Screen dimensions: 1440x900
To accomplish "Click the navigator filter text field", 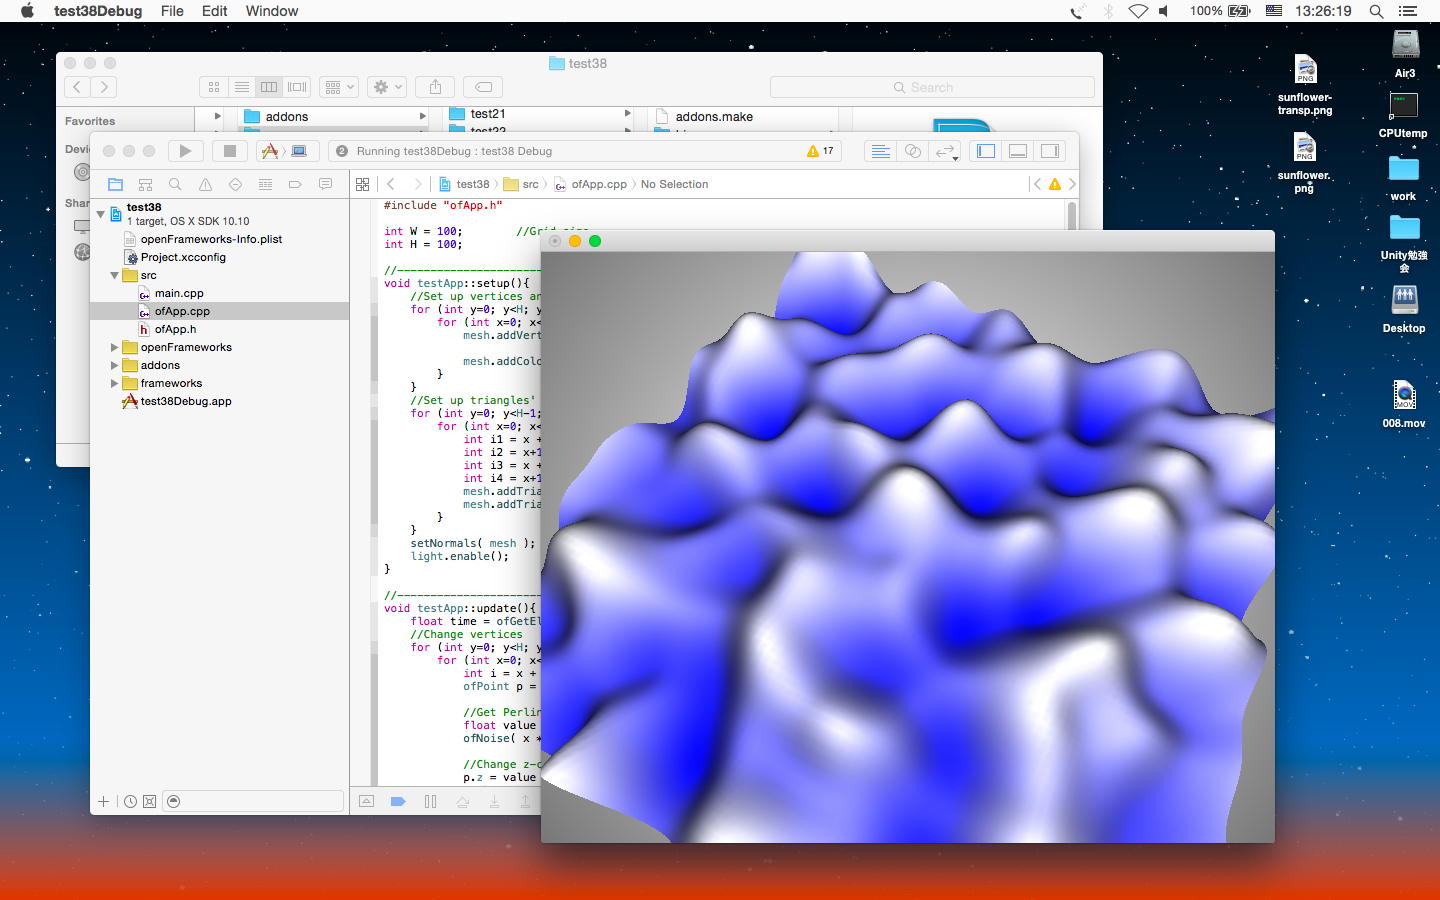I will [x=253, y=801].
